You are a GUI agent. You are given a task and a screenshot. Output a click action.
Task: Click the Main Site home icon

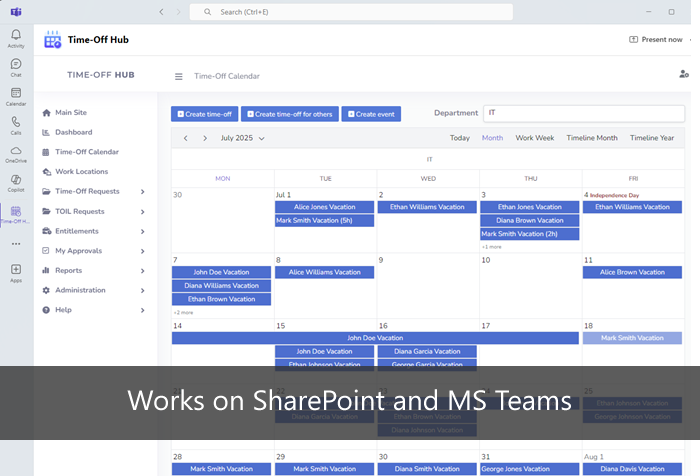pyautogui.click(x=46, y=113)
